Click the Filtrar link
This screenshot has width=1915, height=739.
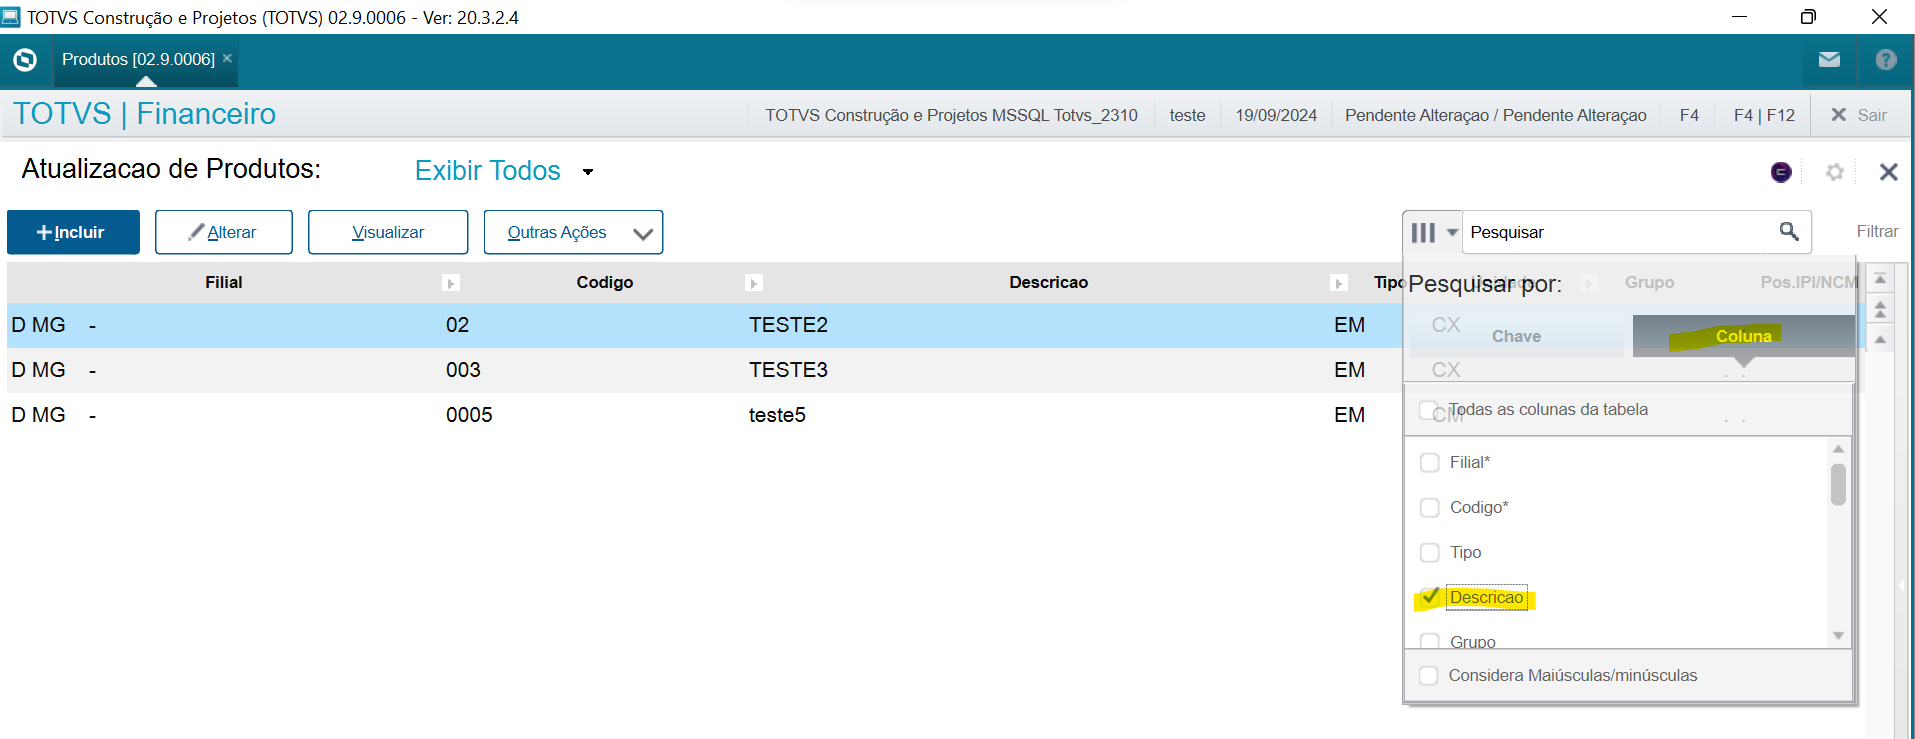pos(1877,232)
